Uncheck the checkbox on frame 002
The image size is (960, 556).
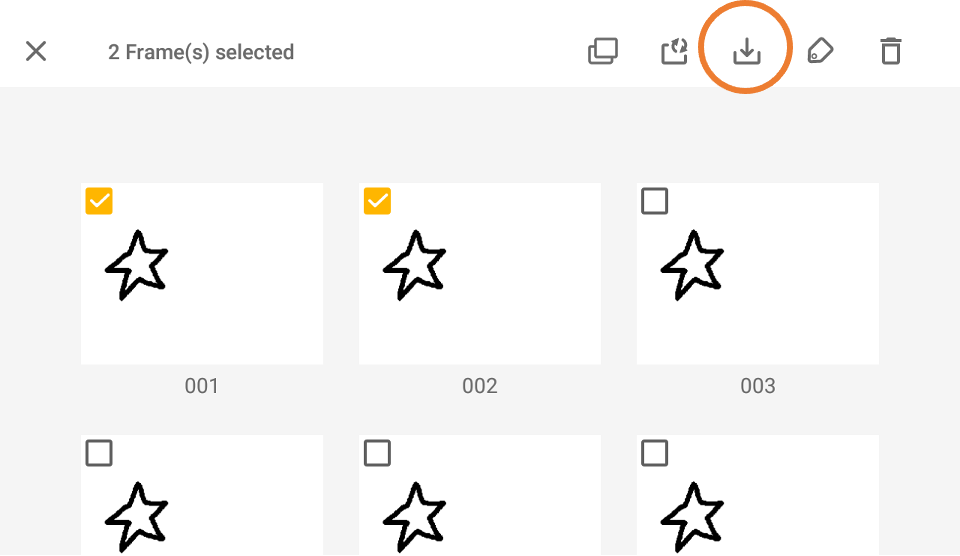(377, 201)
